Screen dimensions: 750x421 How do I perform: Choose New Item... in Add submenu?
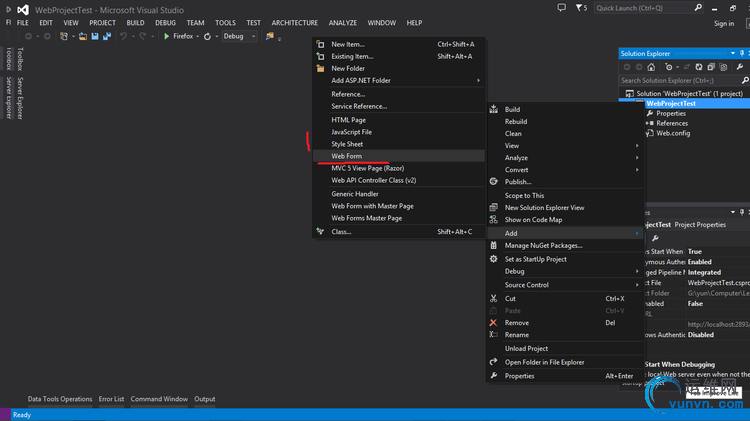click(x=398, y=44)
